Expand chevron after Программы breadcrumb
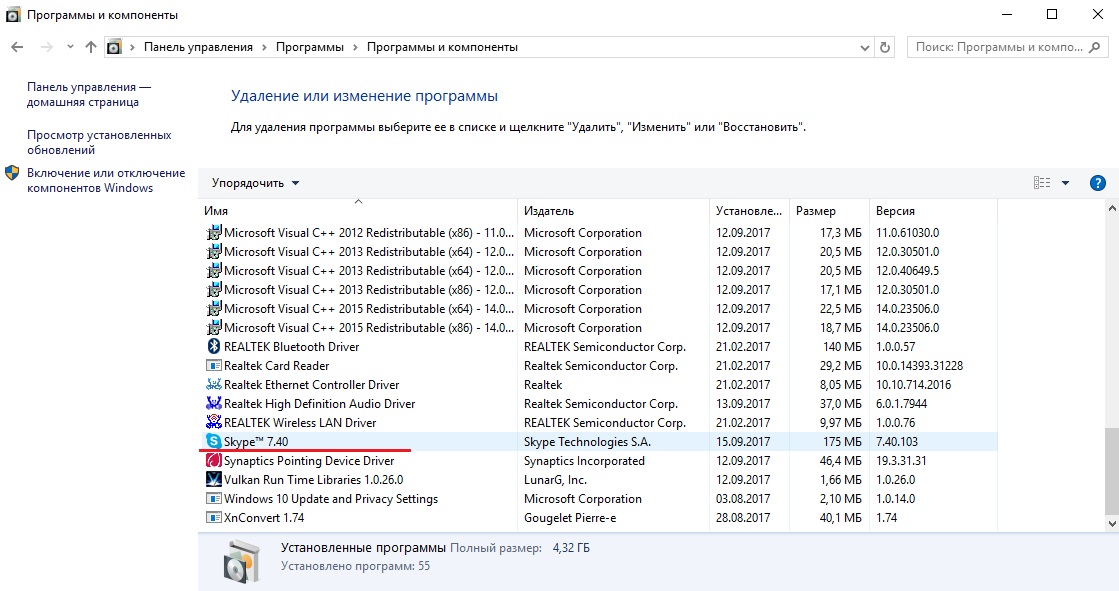1119x591 pixels. point(355,47)
